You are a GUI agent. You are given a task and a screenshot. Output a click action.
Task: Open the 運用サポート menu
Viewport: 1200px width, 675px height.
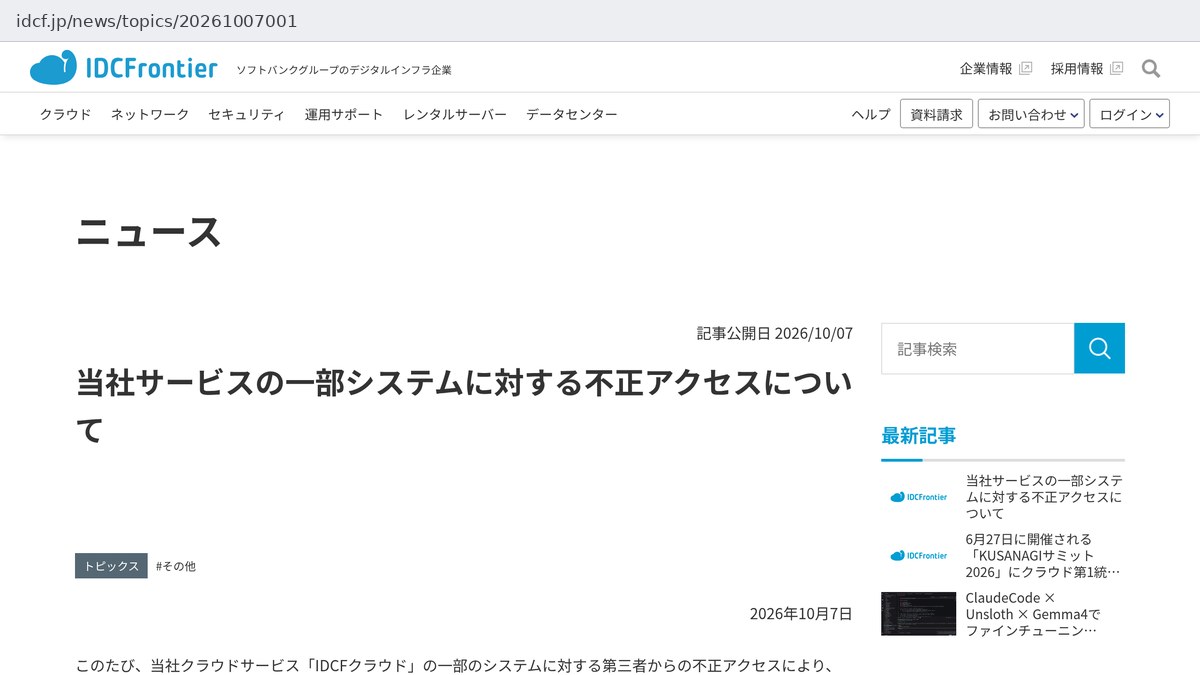click(x=344, y=114)
